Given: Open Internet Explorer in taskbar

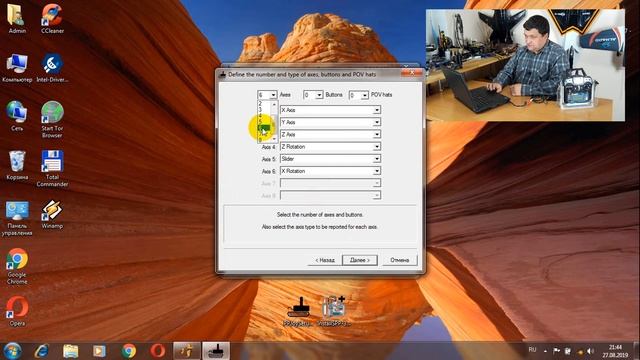Looking at the screenshot, I should point(42,351).
